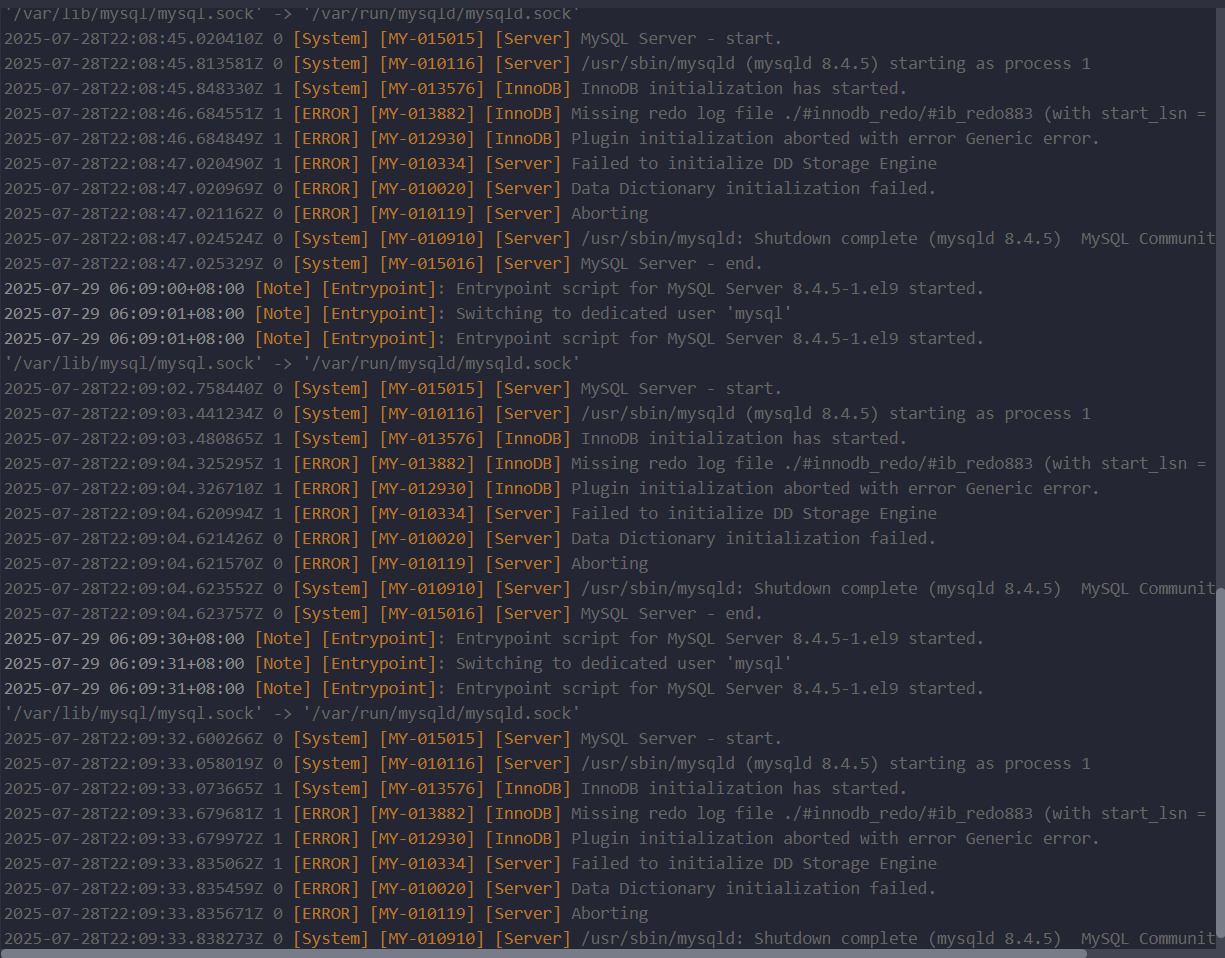The height and width of the screenshot is (958, 1225).
Task: Click the [System] tag on the 22:08:45.020410Z line
Action: (331, 38)
